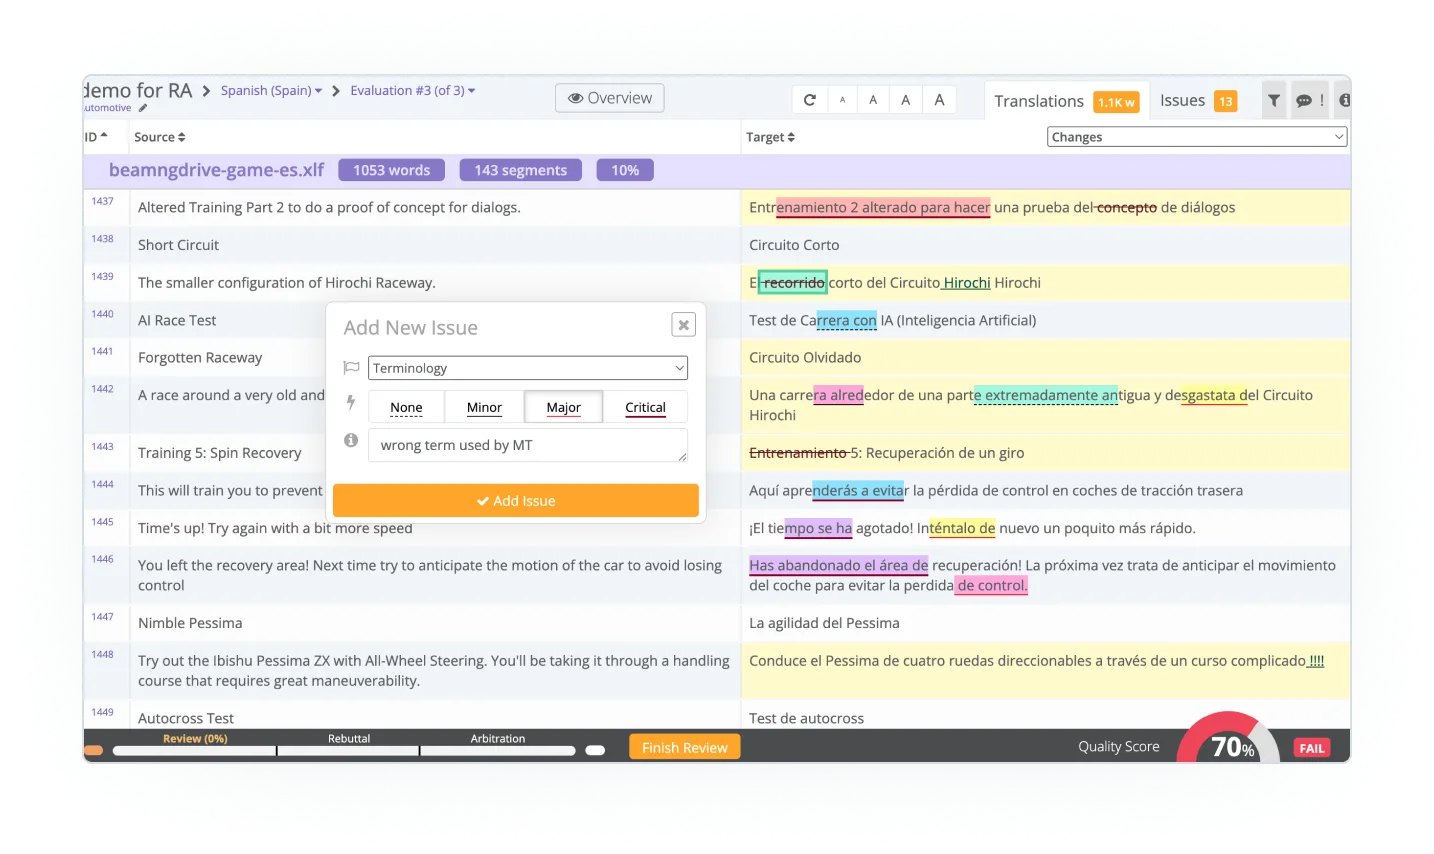Select the second smallest font size A
Viewport: 1434px width, 854px height.
click(x=873, y=100)
